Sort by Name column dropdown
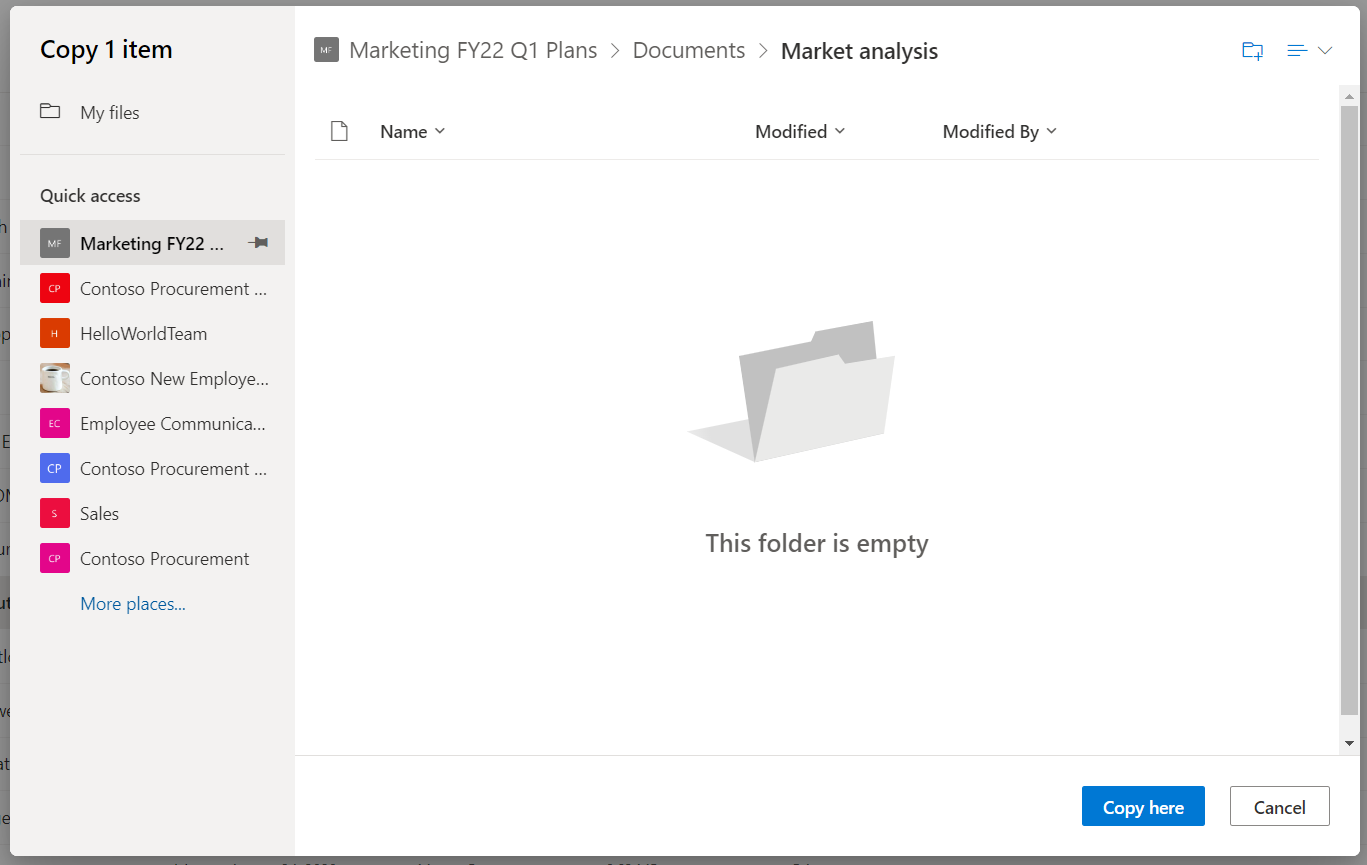Image resolution: width=1367 pixels, height=865 pixels. point(412,132)
